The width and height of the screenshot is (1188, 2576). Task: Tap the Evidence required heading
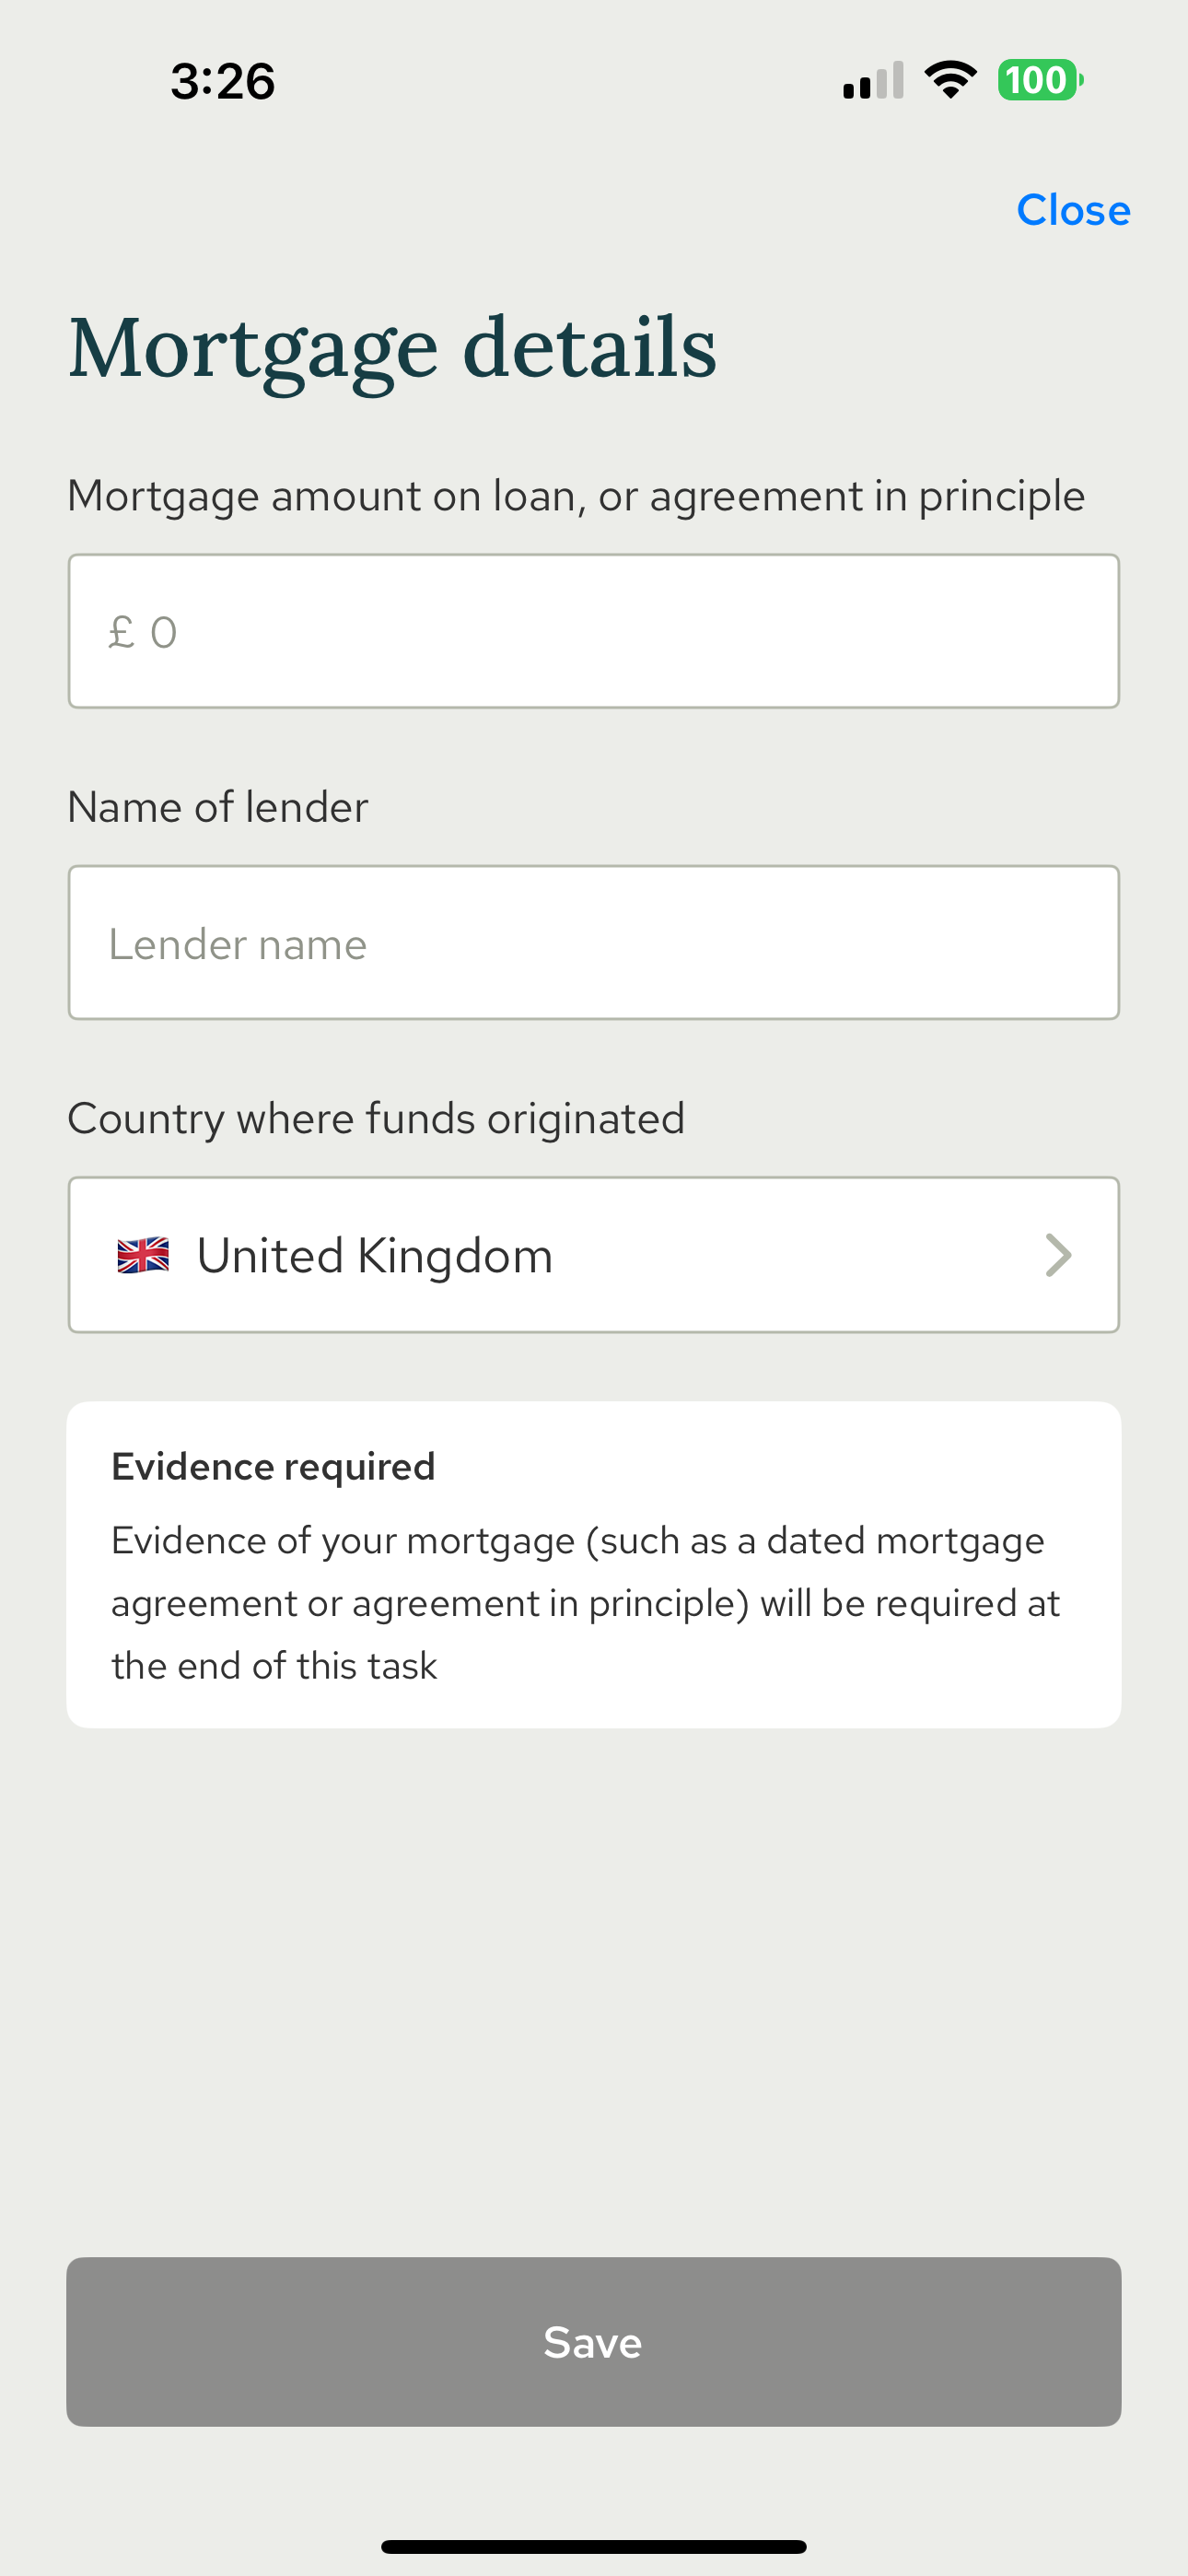[x=273, y=1467]
